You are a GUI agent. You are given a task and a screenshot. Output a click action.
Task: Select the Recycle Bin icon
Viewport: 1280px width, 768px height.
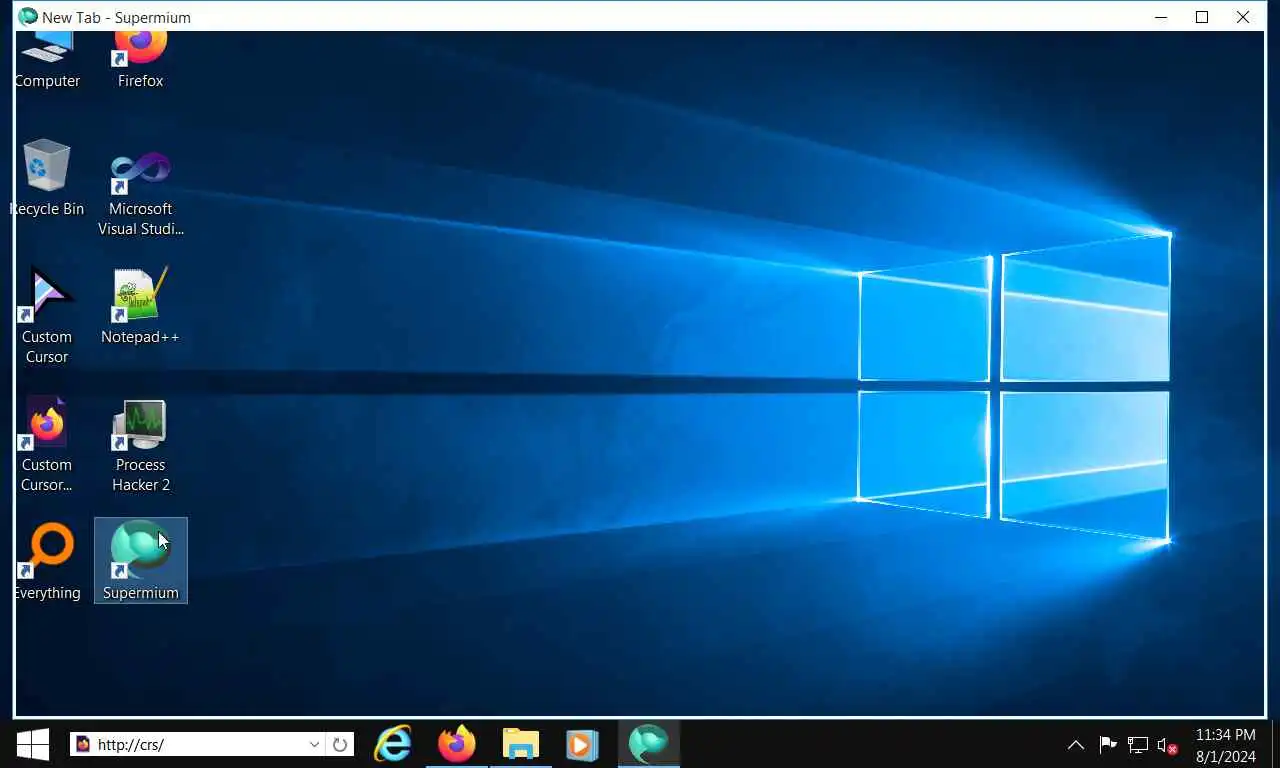point(47,178)
